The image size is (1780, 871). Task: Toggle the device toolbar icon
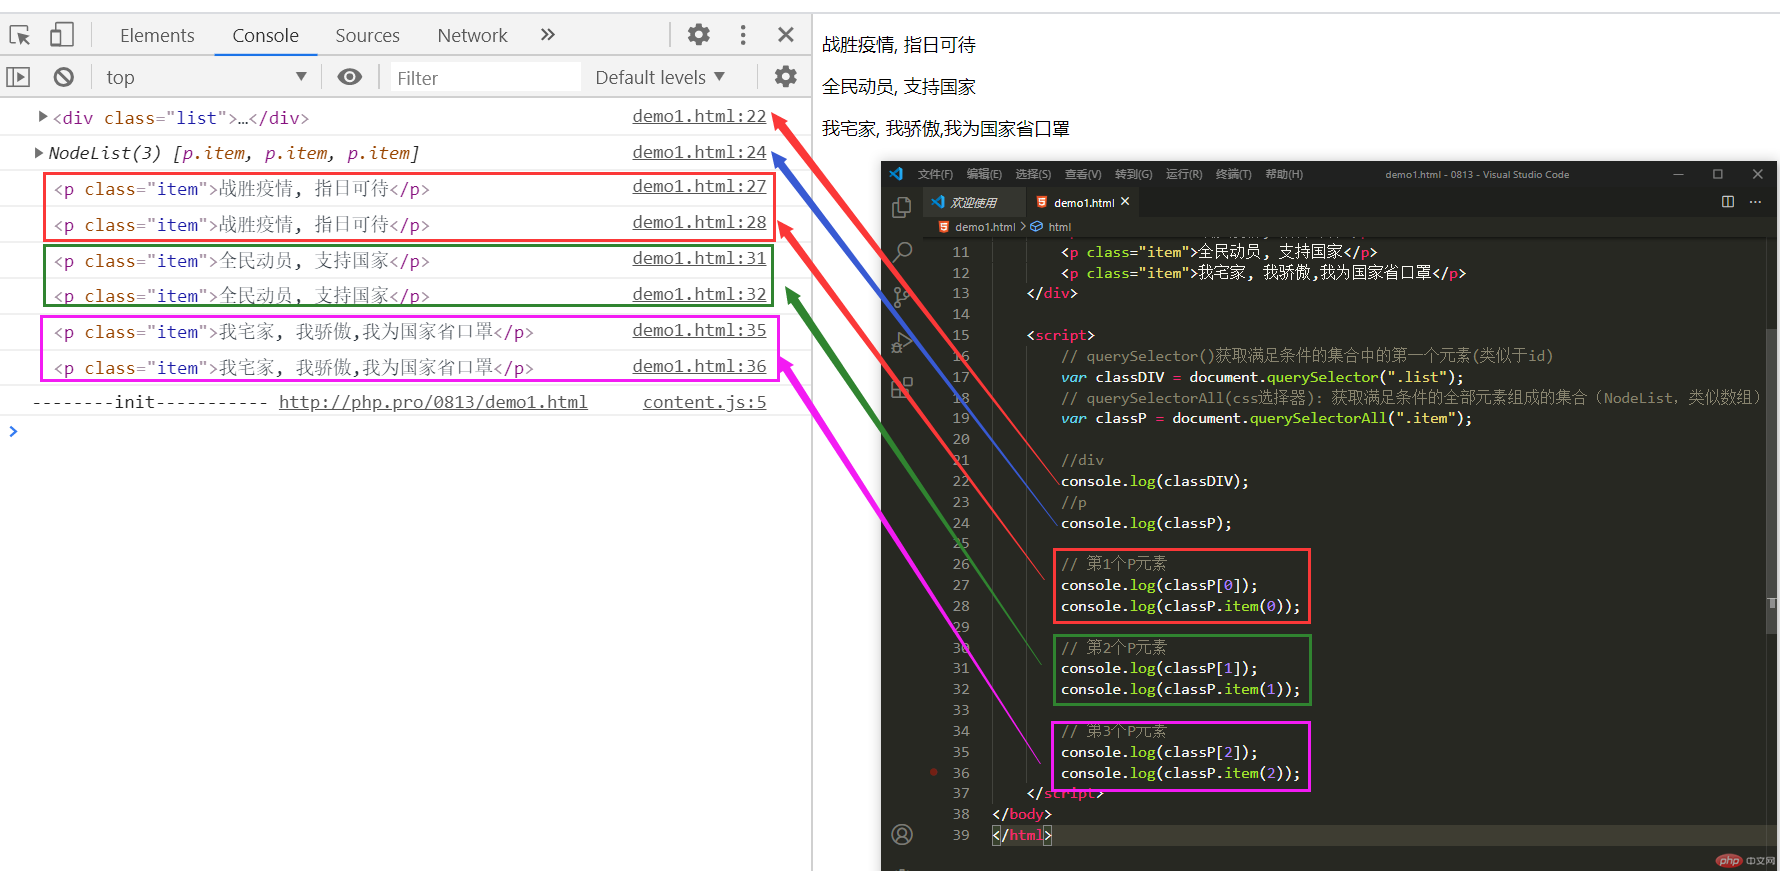62,36
